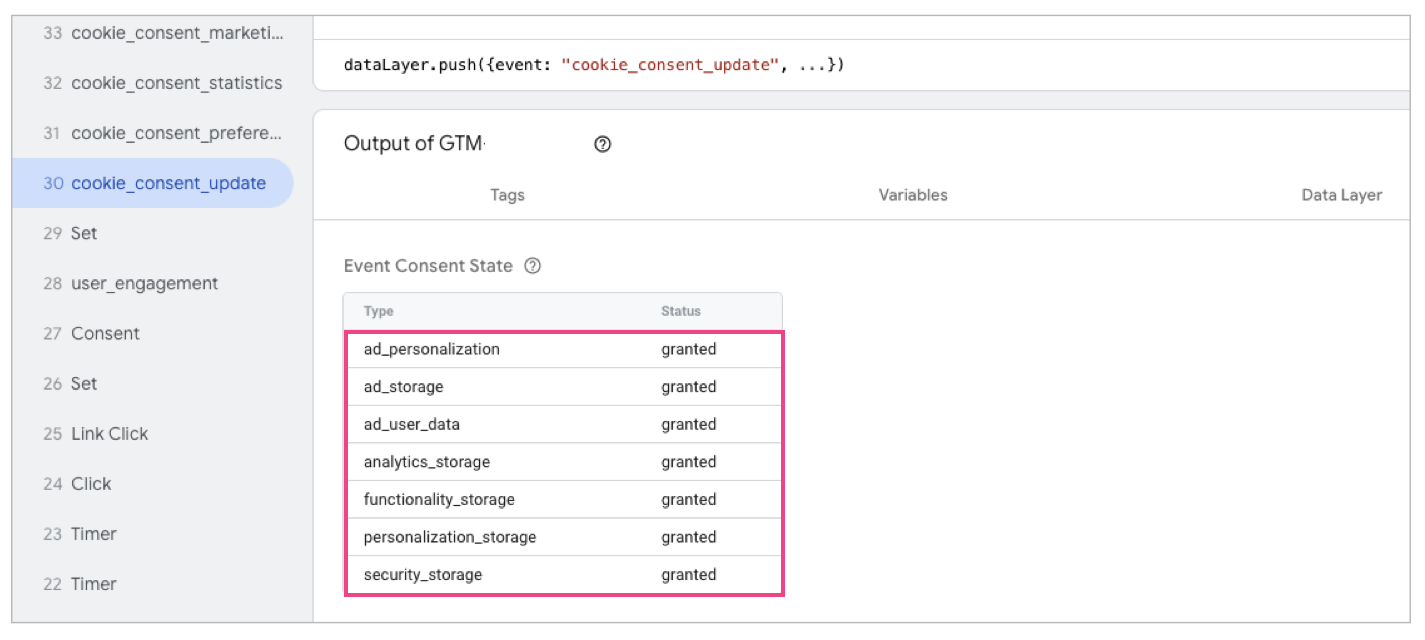
Task: Click the ad_personalization consent row
Action: pos(563,349)
